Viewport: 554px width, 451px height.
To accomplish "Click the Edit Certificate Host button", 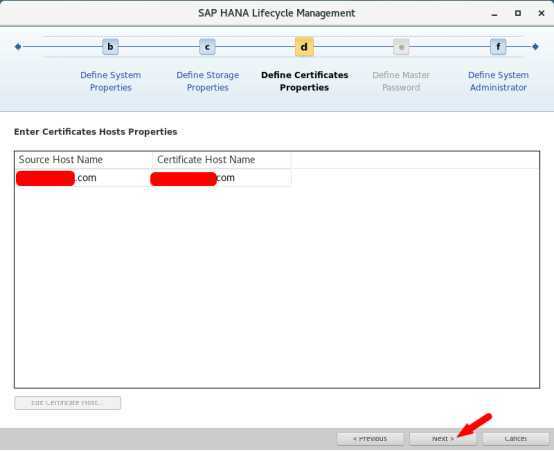I will 67,403.
